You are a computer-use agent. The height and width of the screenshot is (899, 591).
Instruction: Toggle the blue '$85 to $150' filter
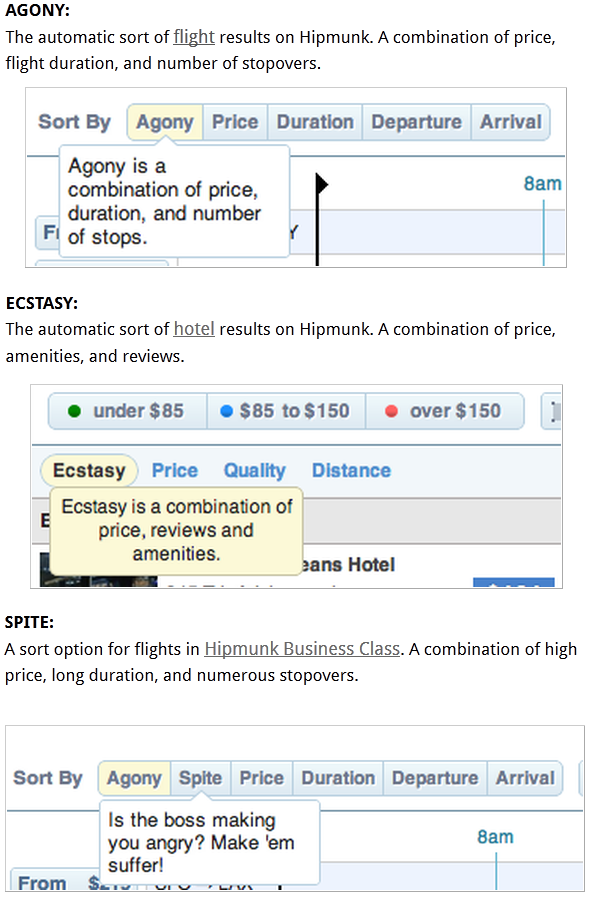[285, 411]
